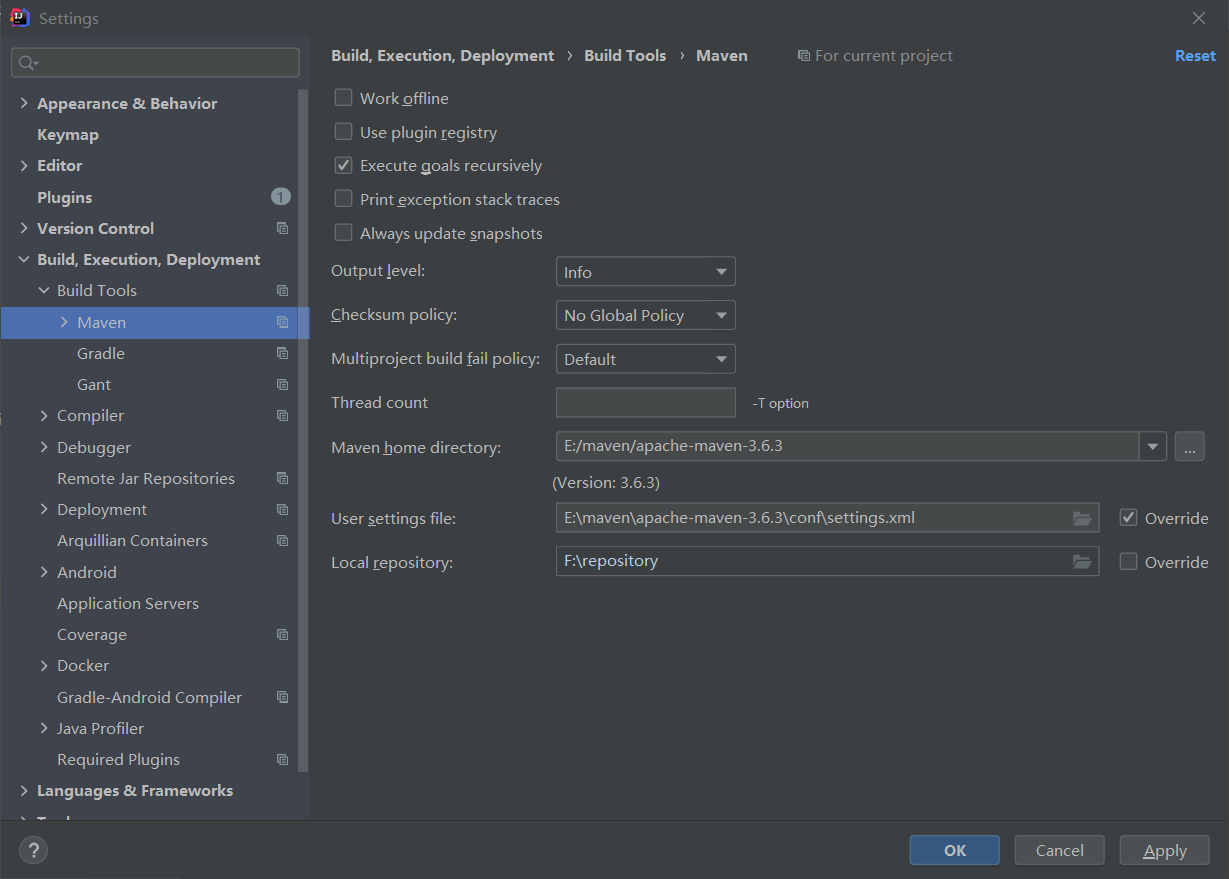Click browse button for Maven home
Viewport: 1229px width, 879px height.
pos(1189,446)
